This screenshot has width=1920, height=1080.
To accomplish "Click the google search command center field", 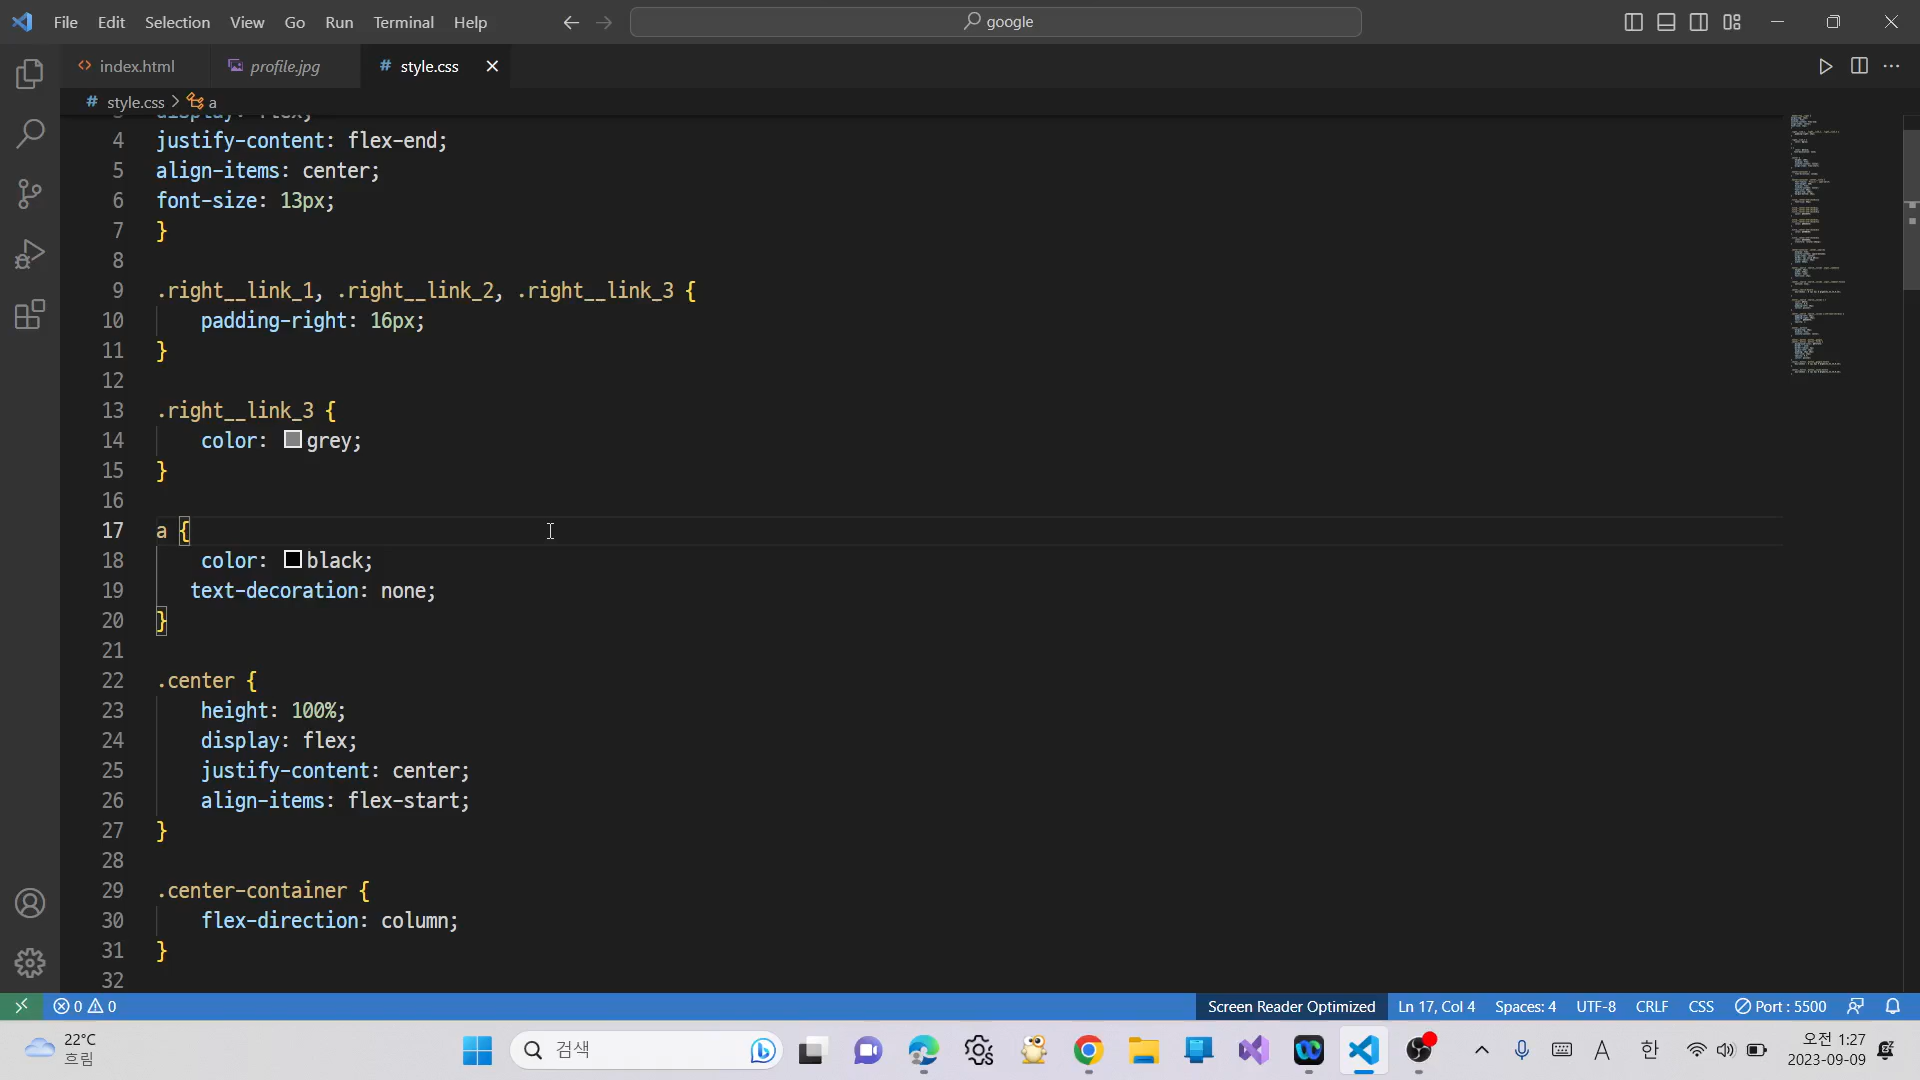I will click(996, 22).
